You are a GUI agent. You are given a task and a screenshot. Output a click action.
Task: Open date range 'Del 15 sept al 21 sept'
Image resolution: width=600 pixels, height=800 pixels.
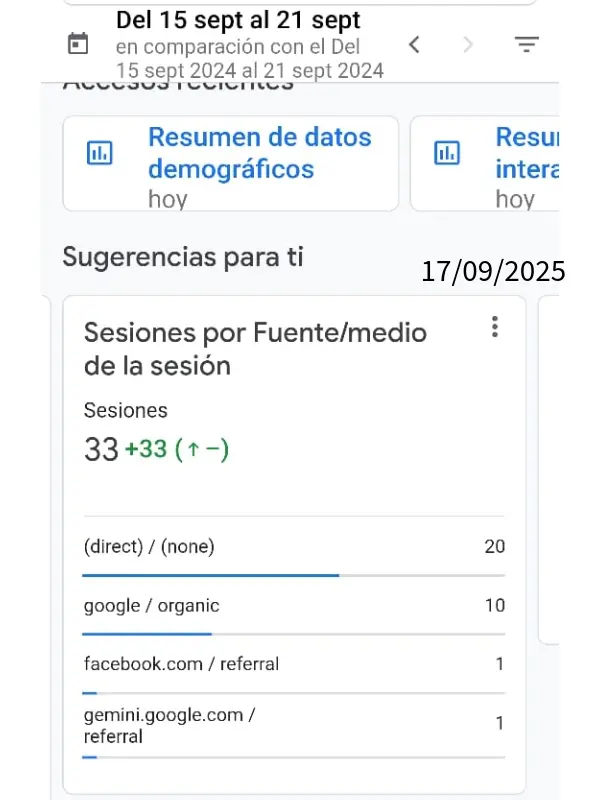pyautogui.click(x=238, y=20)
